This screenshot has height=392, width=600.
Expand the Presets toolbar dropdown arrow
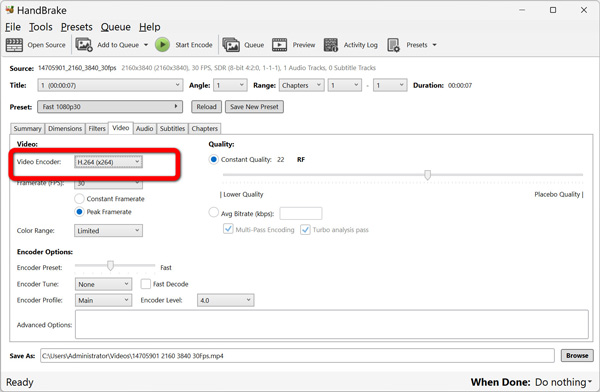click(x=434, y=45)
